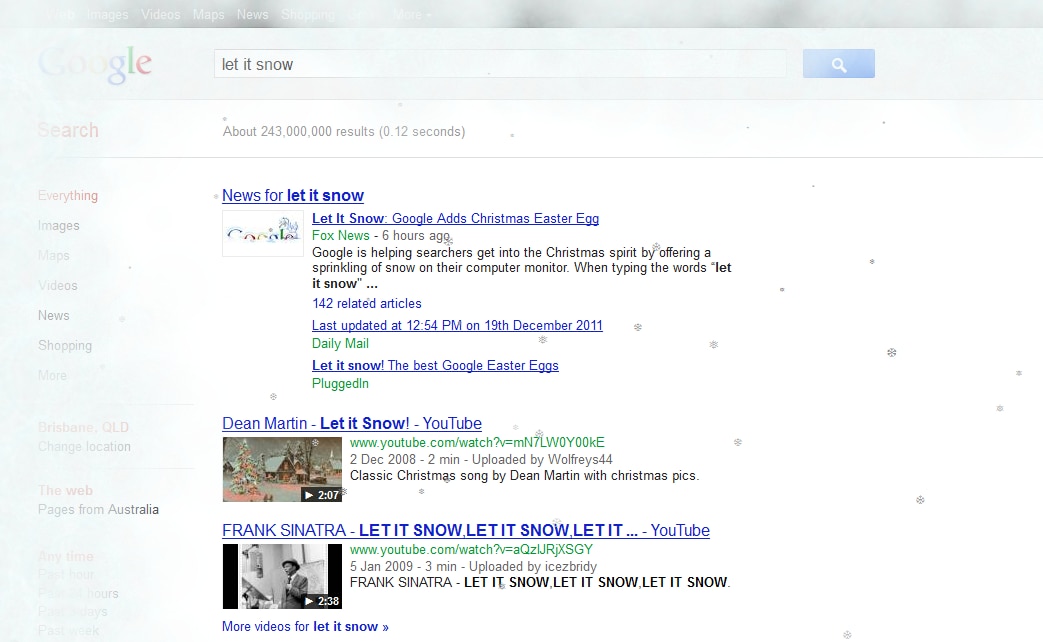The image size is (1043, 642).
Task: Click the 'About 243,000,000 results' count text
Action: point(344,132)
